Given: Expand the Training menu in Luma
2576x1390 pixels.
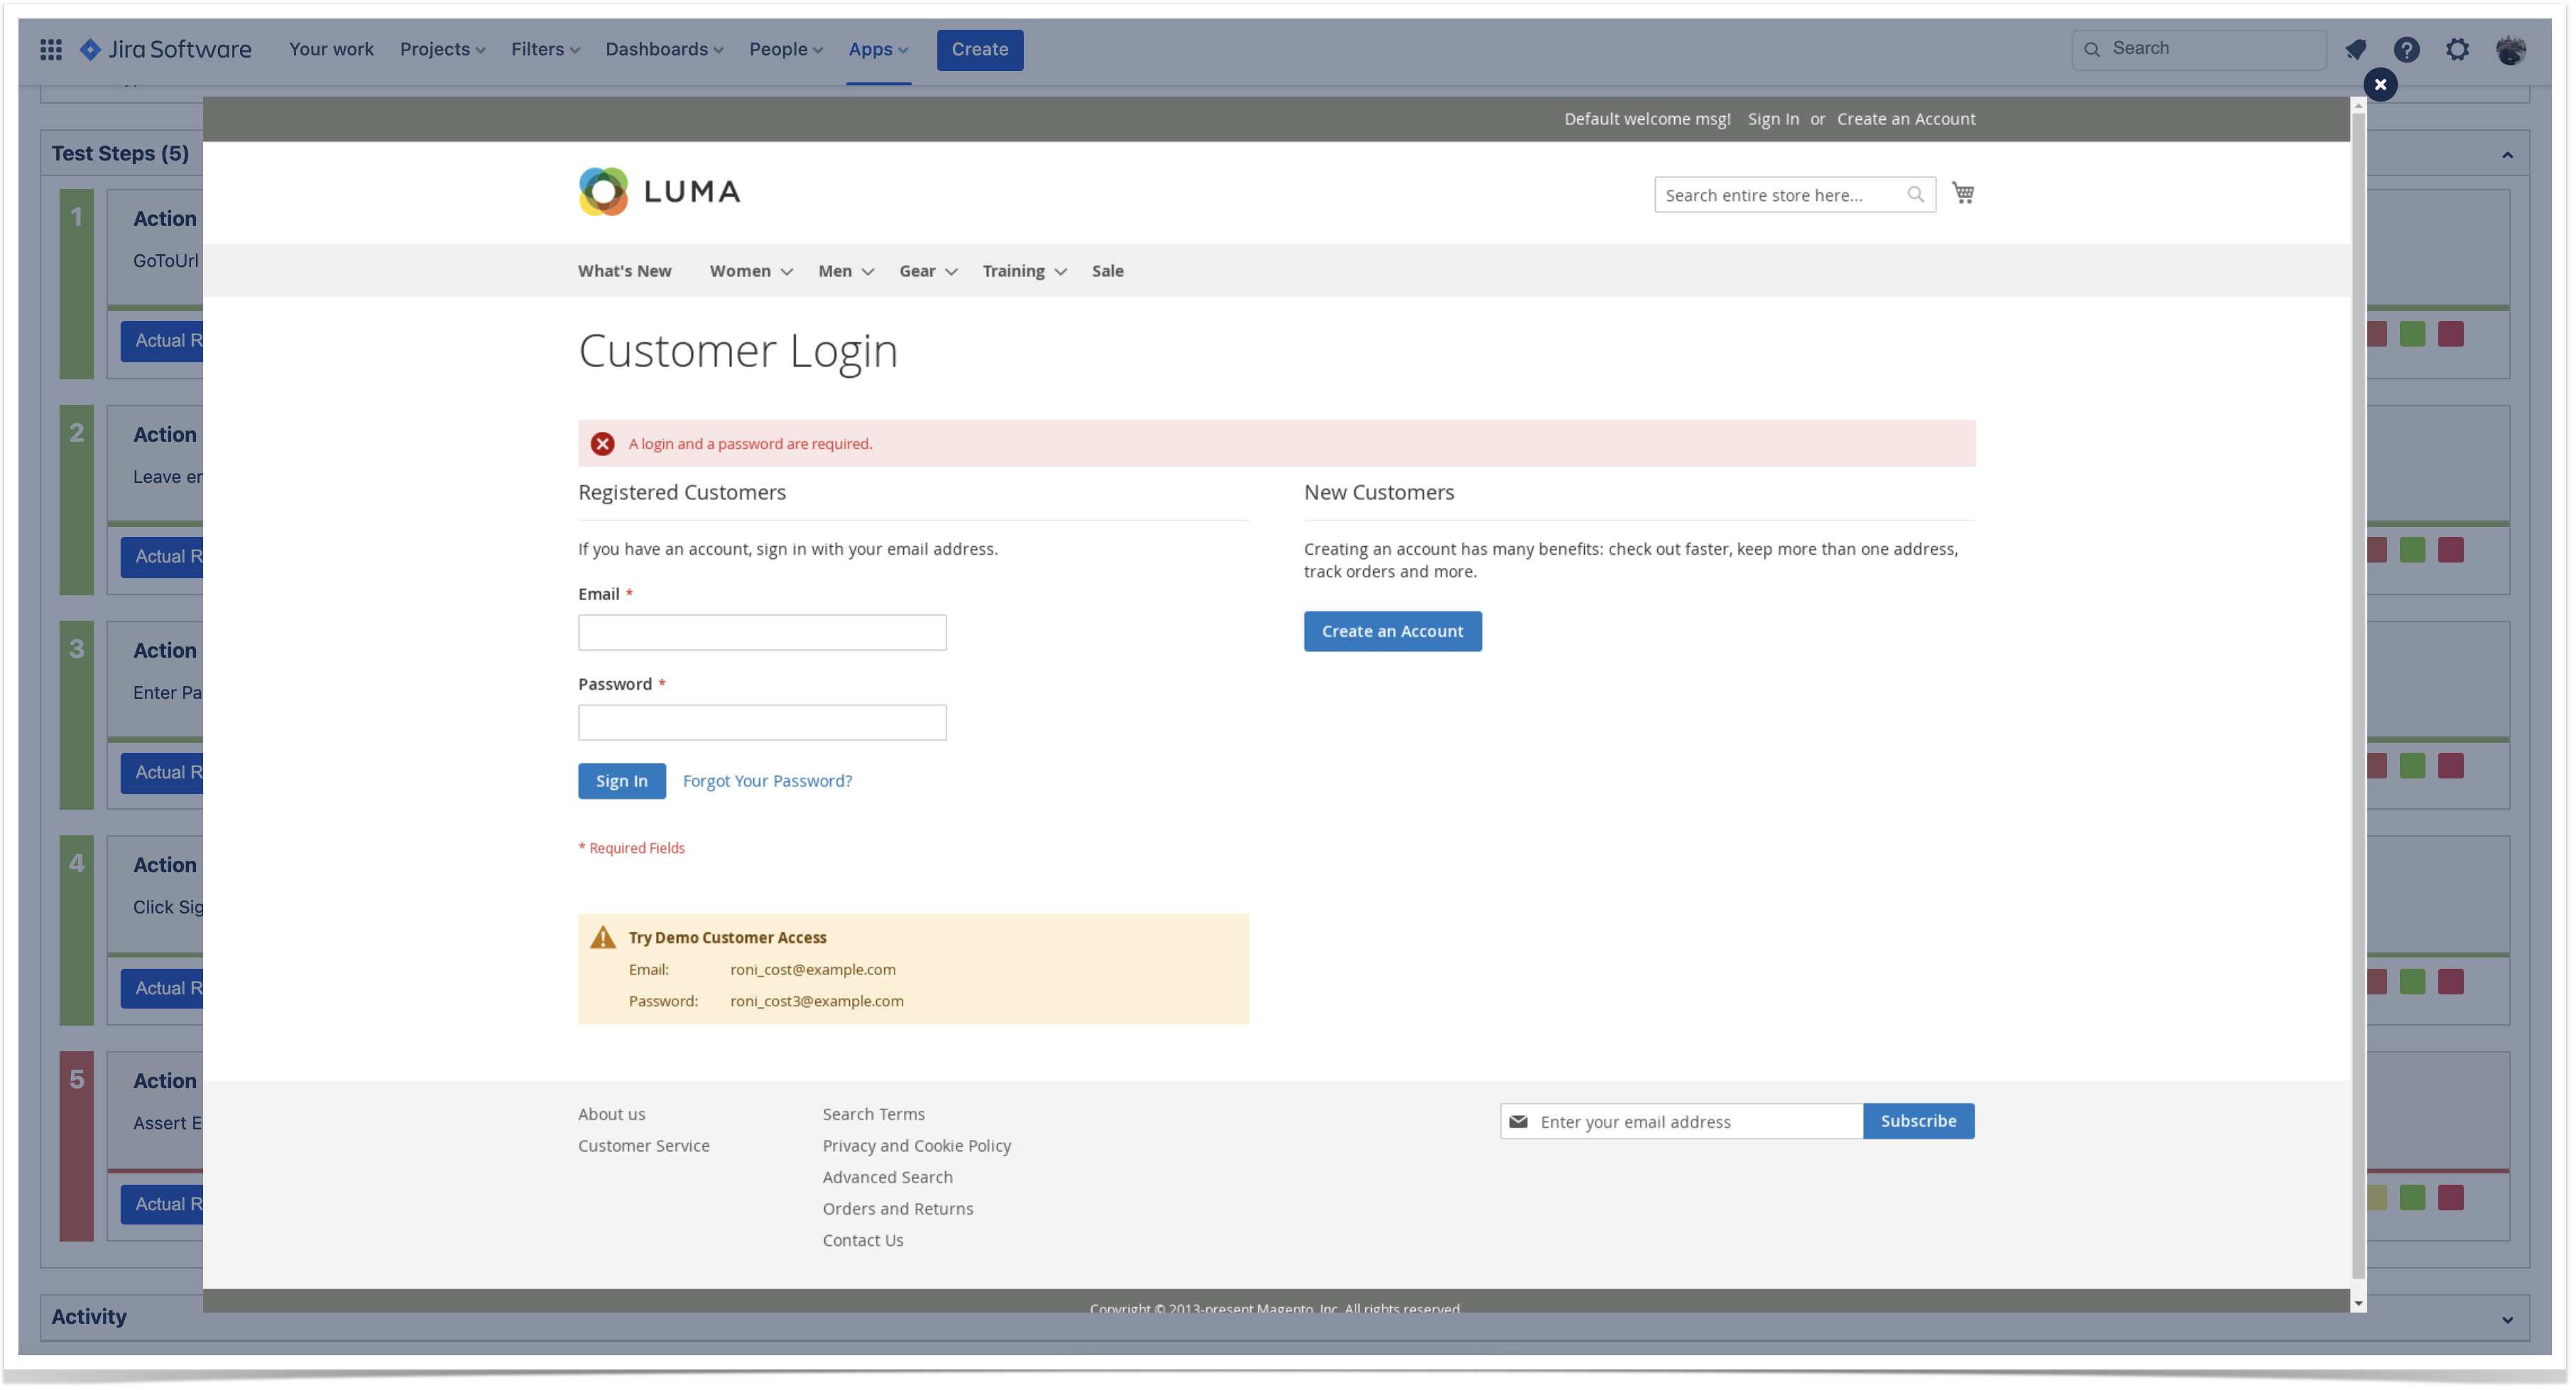Looking at the screenshot, I should (x=1024, y=271).
